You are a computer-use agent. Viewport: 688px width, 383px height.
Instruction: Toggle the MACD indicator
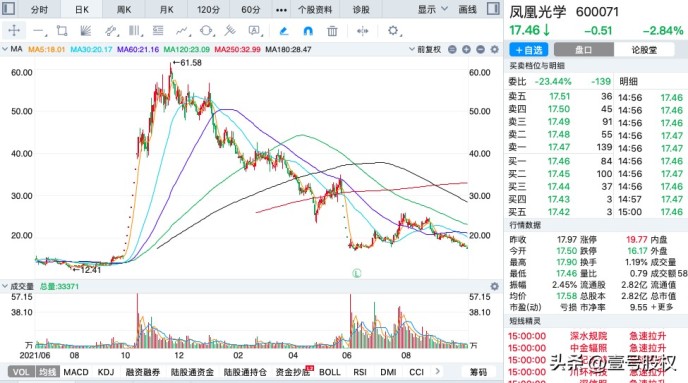click(76, 372)
